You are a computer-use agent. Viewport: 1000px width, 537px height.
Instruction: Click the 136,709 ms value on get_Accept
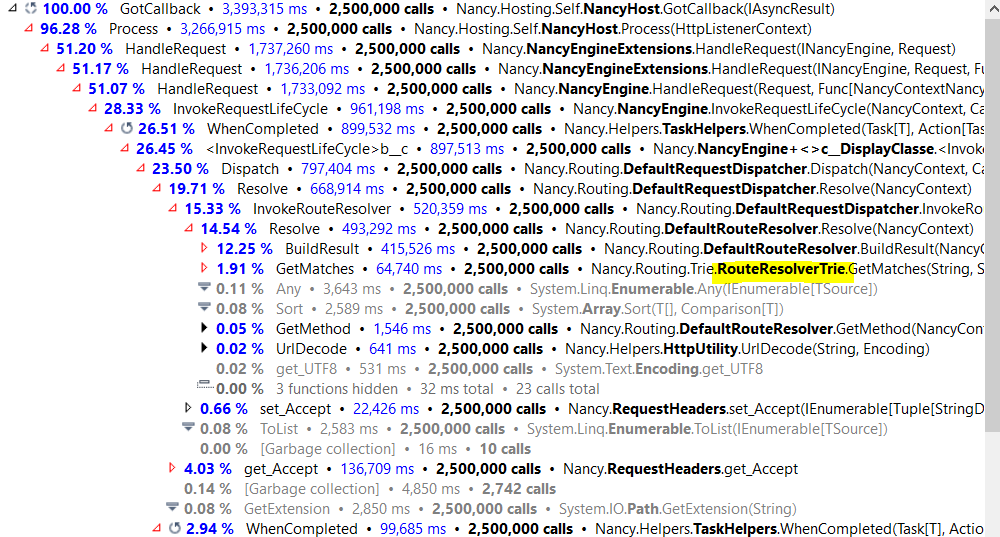(377, 469)
